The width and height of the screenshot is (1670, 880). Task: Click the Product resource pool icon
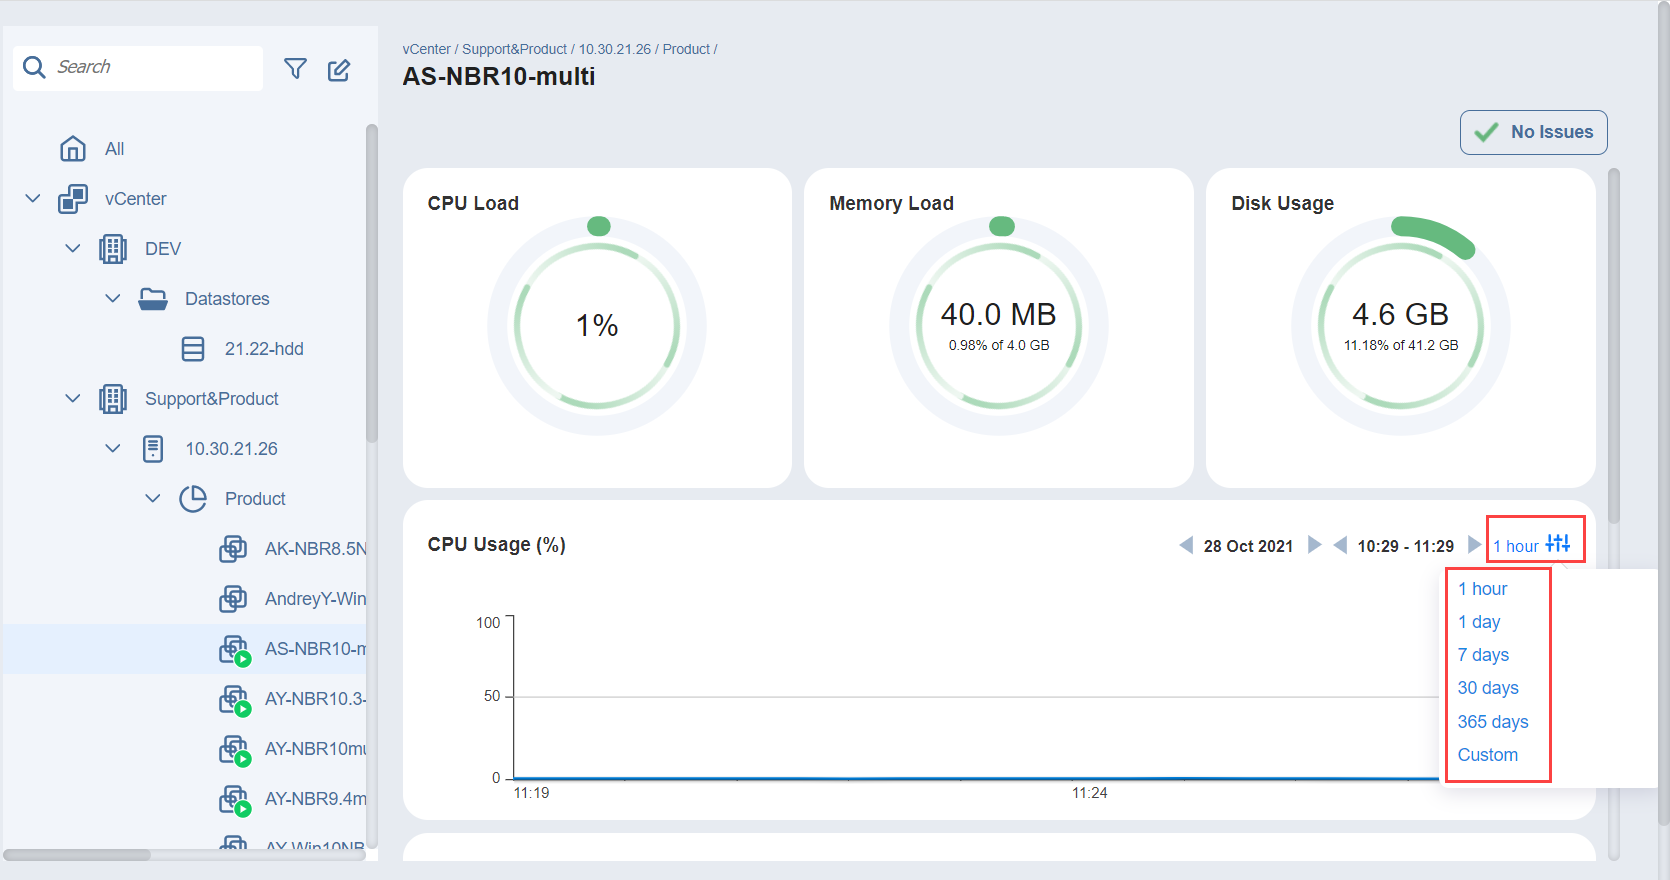[193, 499]
